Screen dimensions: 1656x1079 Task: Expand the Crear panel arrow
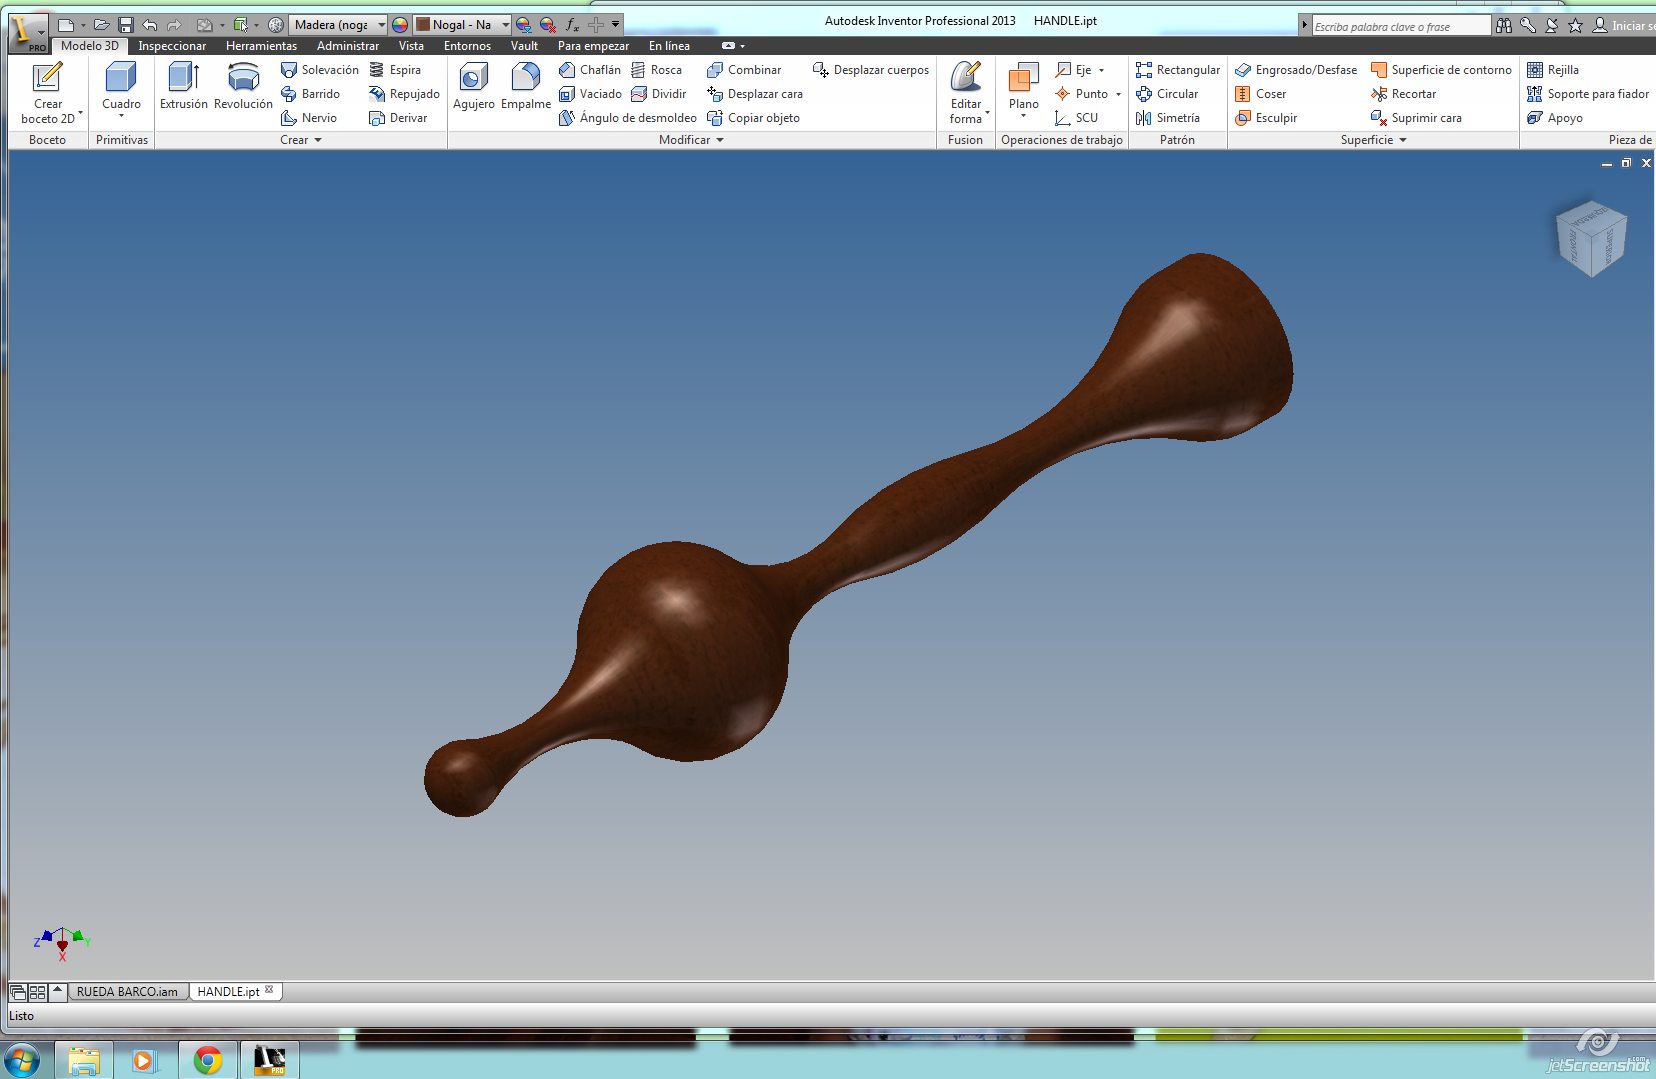click(318, 140)
